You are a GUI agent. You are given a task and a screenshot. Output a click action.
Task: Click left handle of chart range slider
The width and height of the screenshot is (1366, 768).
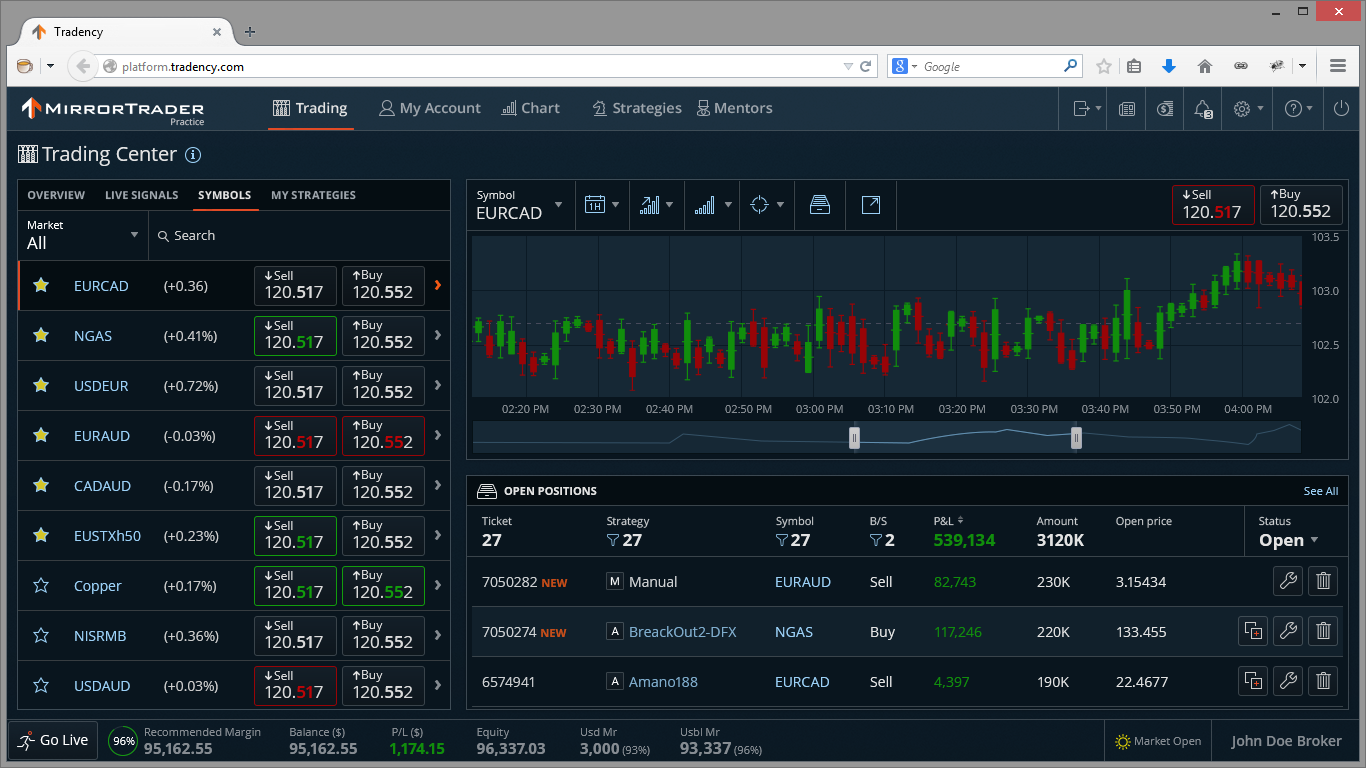pyautogui.click(x=854, y=437)
